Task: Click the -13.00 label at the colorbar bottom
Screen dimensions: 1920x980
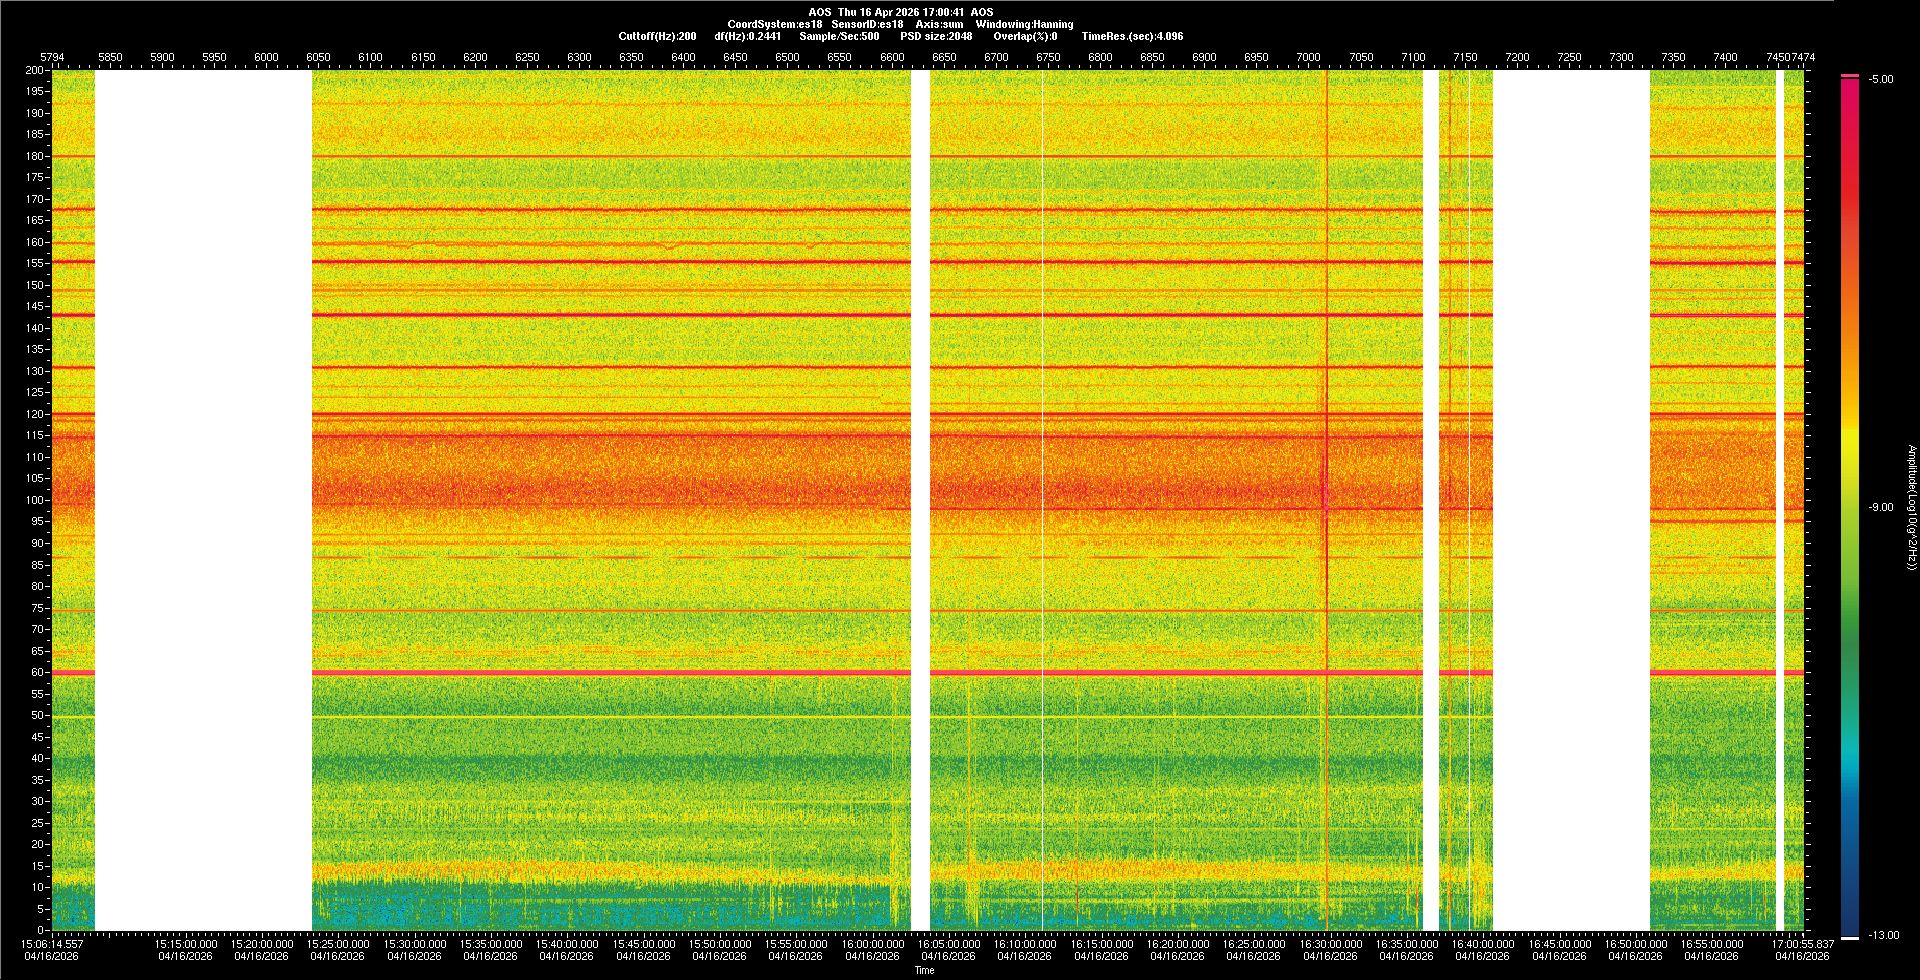Action: (1883, 935)
